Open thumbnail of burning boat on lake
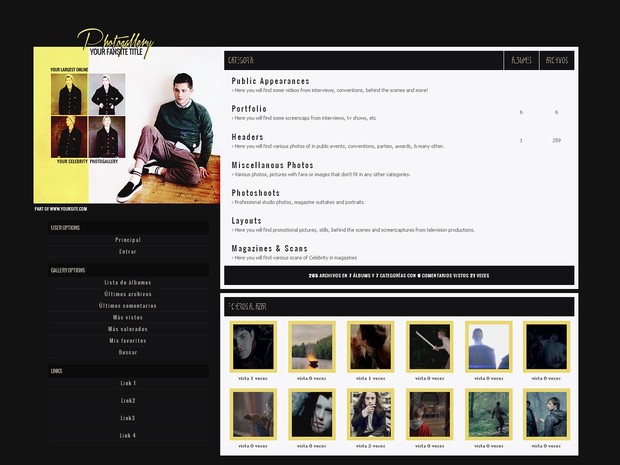The width and height of the screenshot is (620, 465). 312,347
